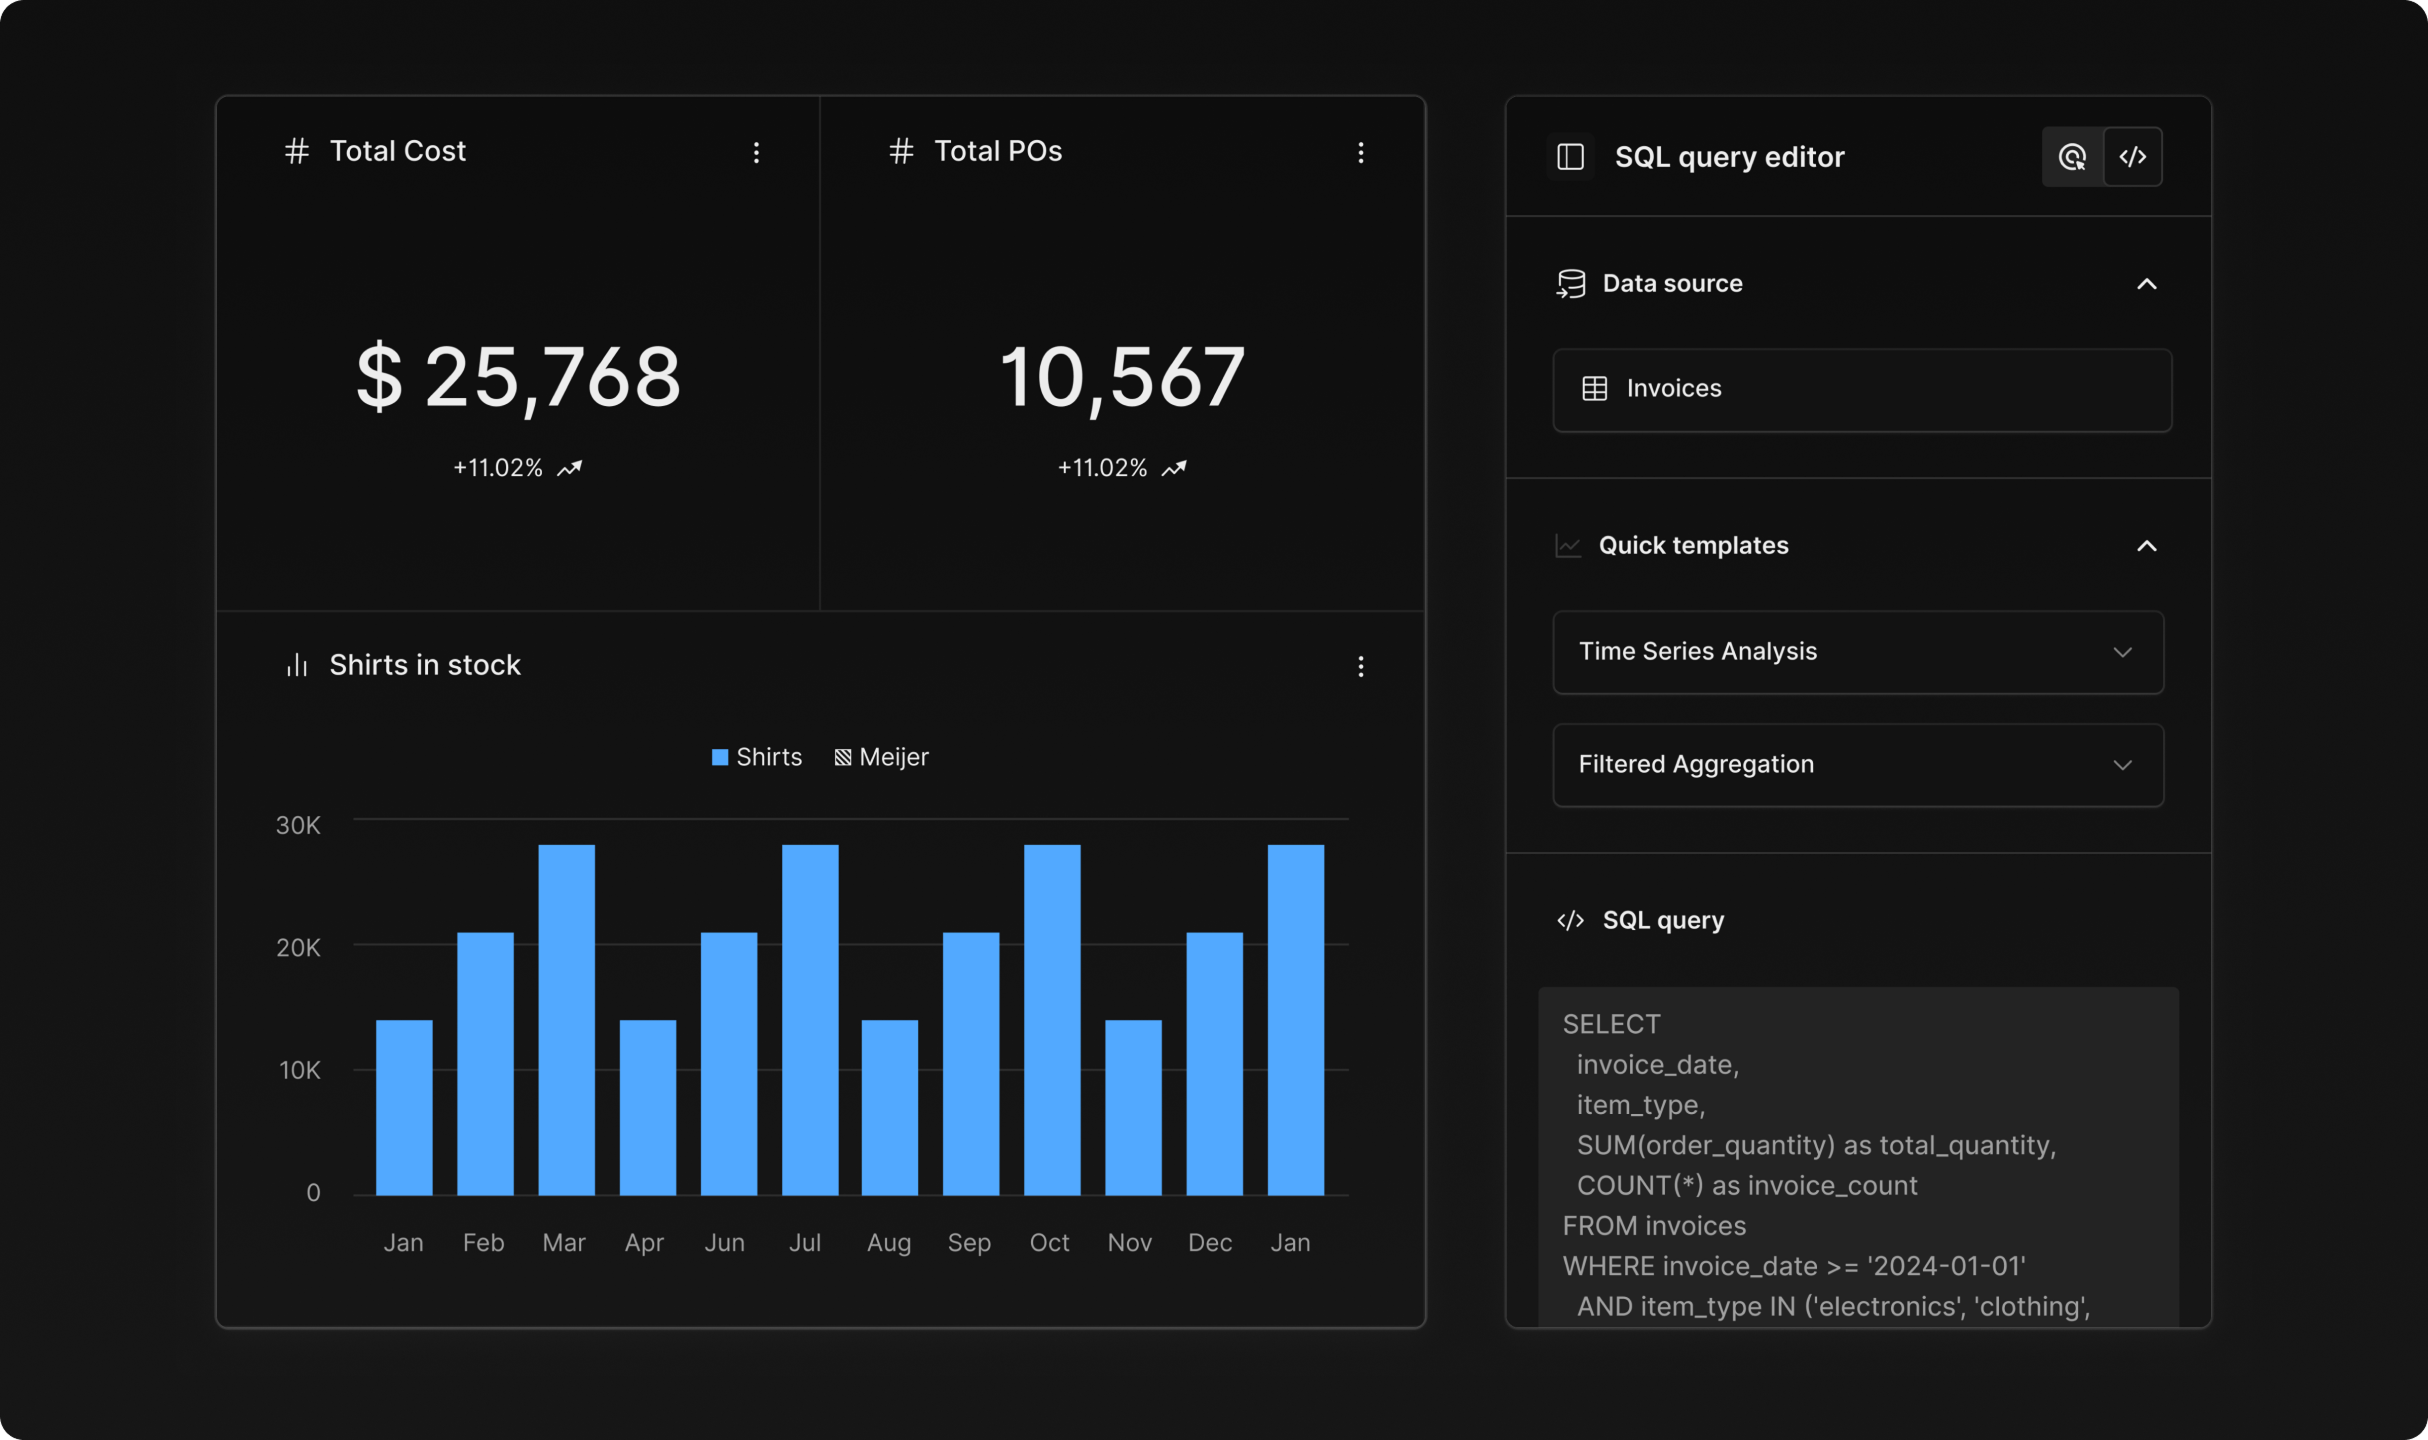This screenshot has height=1440, width=2428.
Task: Click the hash icon beside Total Cost
Action: click(297, 151)
